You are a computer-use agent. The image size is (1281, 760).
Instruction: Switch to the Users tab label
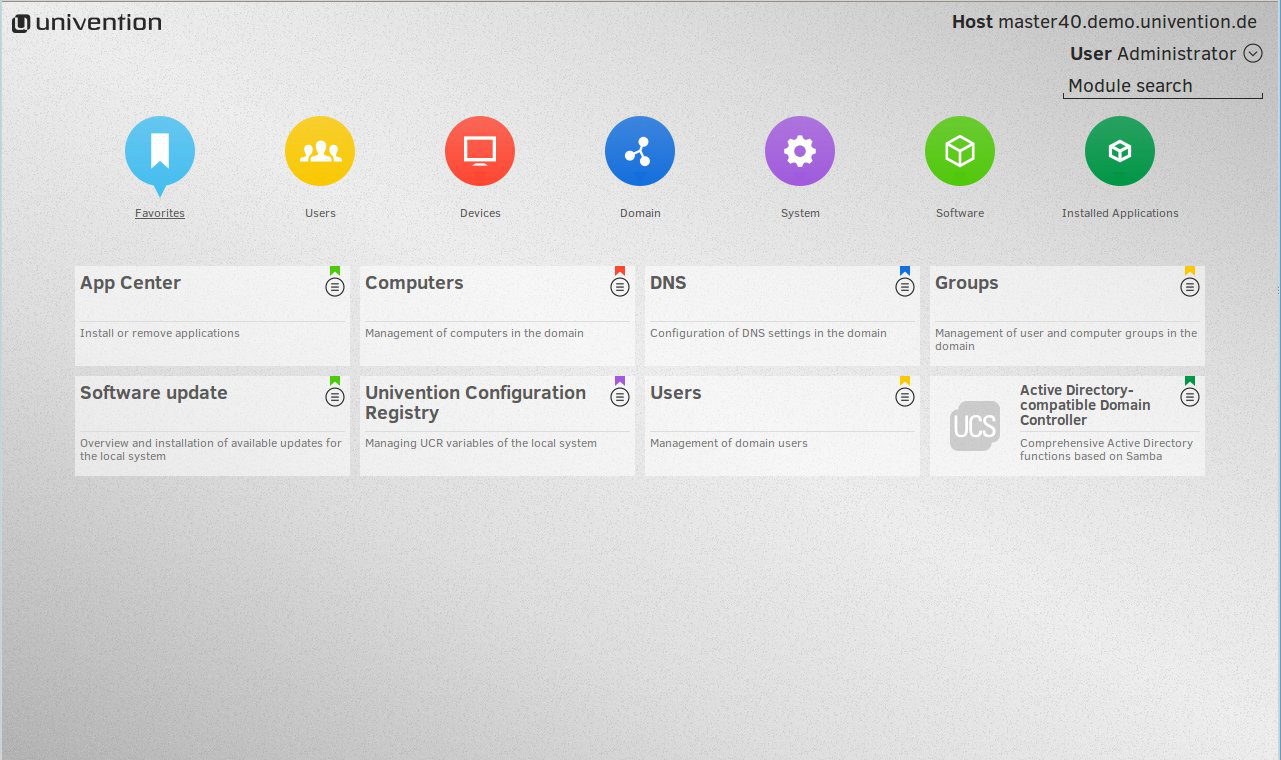320,213
